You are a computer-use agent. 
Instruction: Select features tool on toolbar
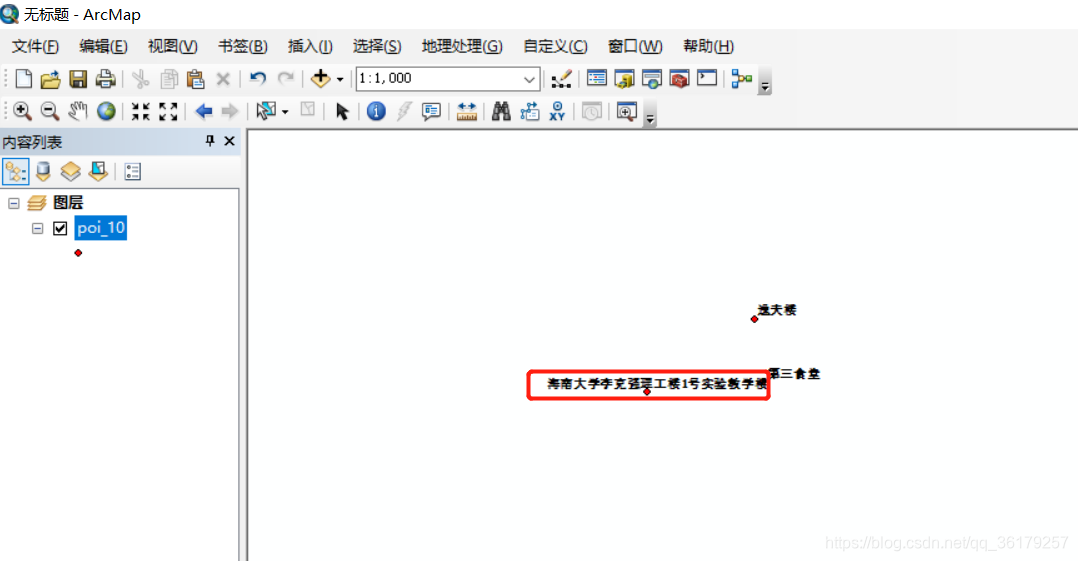click(265, 111)
